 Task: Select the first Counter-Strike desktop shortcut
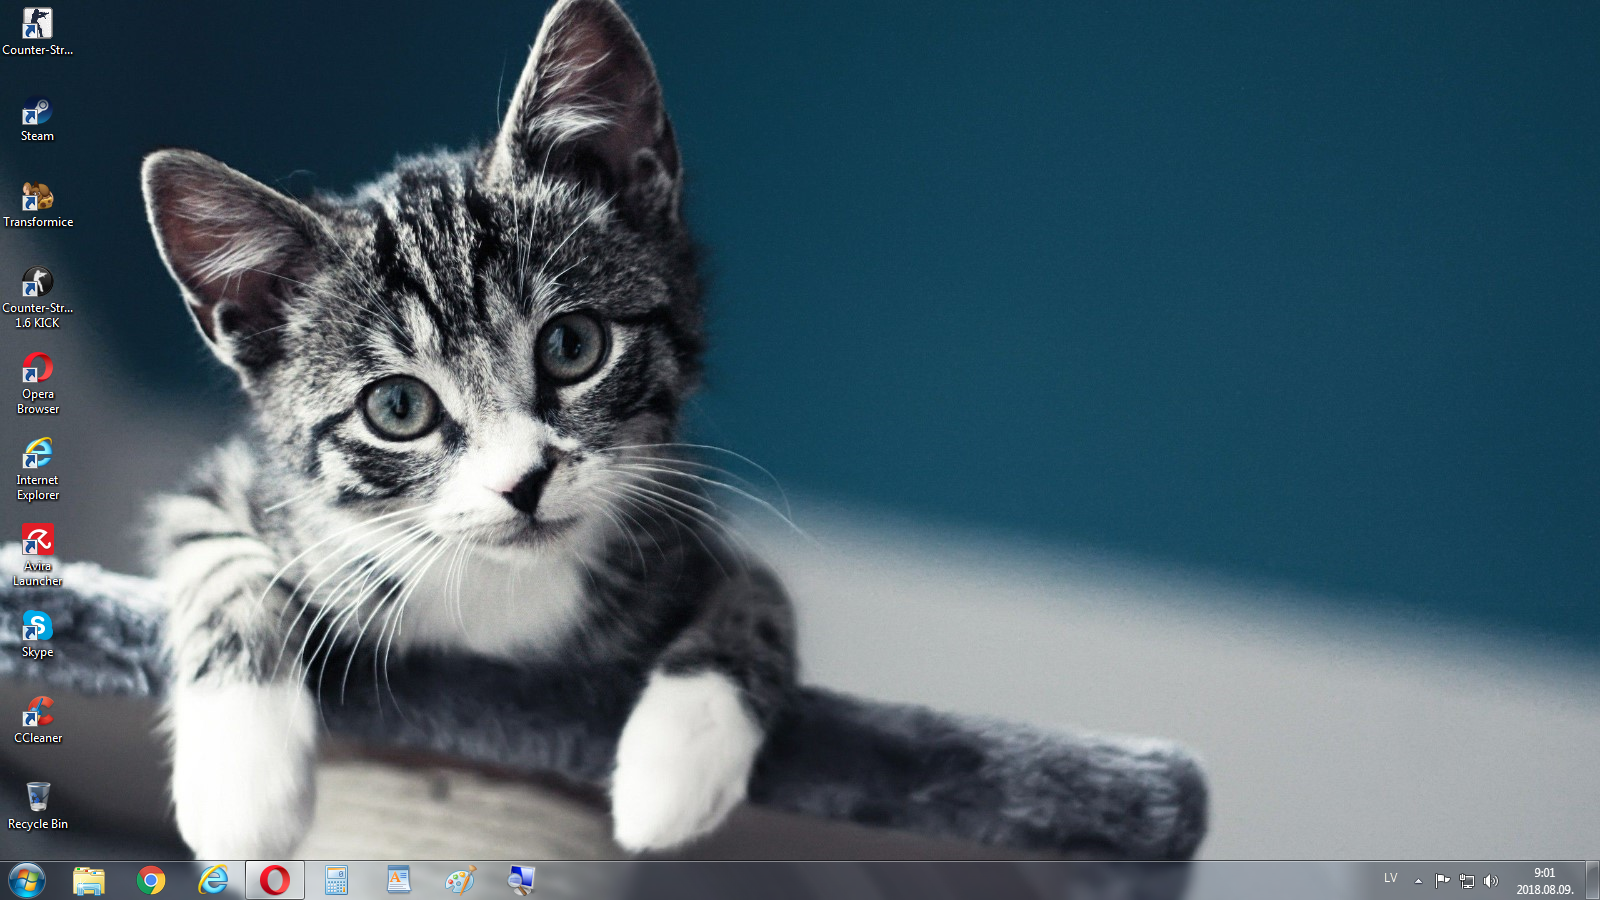[38, 30]
